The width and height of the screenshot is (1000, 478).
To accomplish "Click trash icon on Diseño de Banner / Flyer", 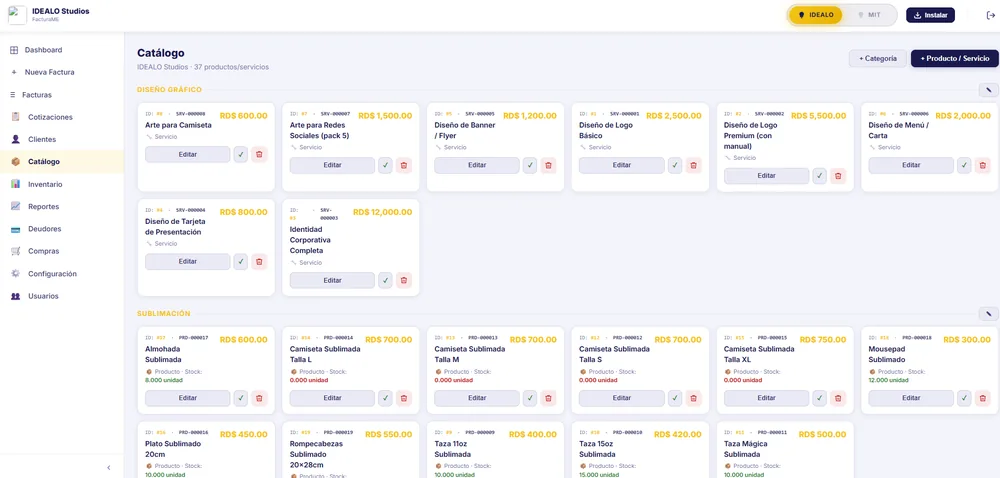I will point(548,166).
